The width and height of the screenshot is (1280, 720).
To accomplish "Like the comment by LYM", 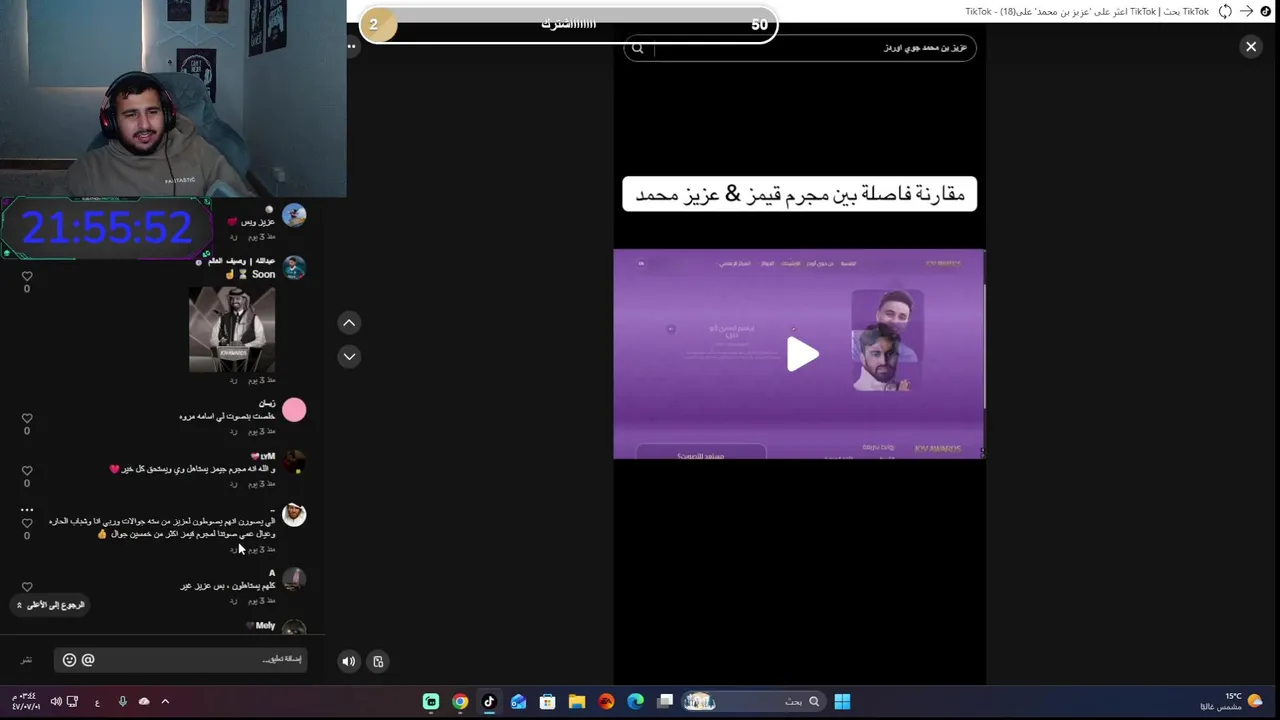I will coord(27,470).
